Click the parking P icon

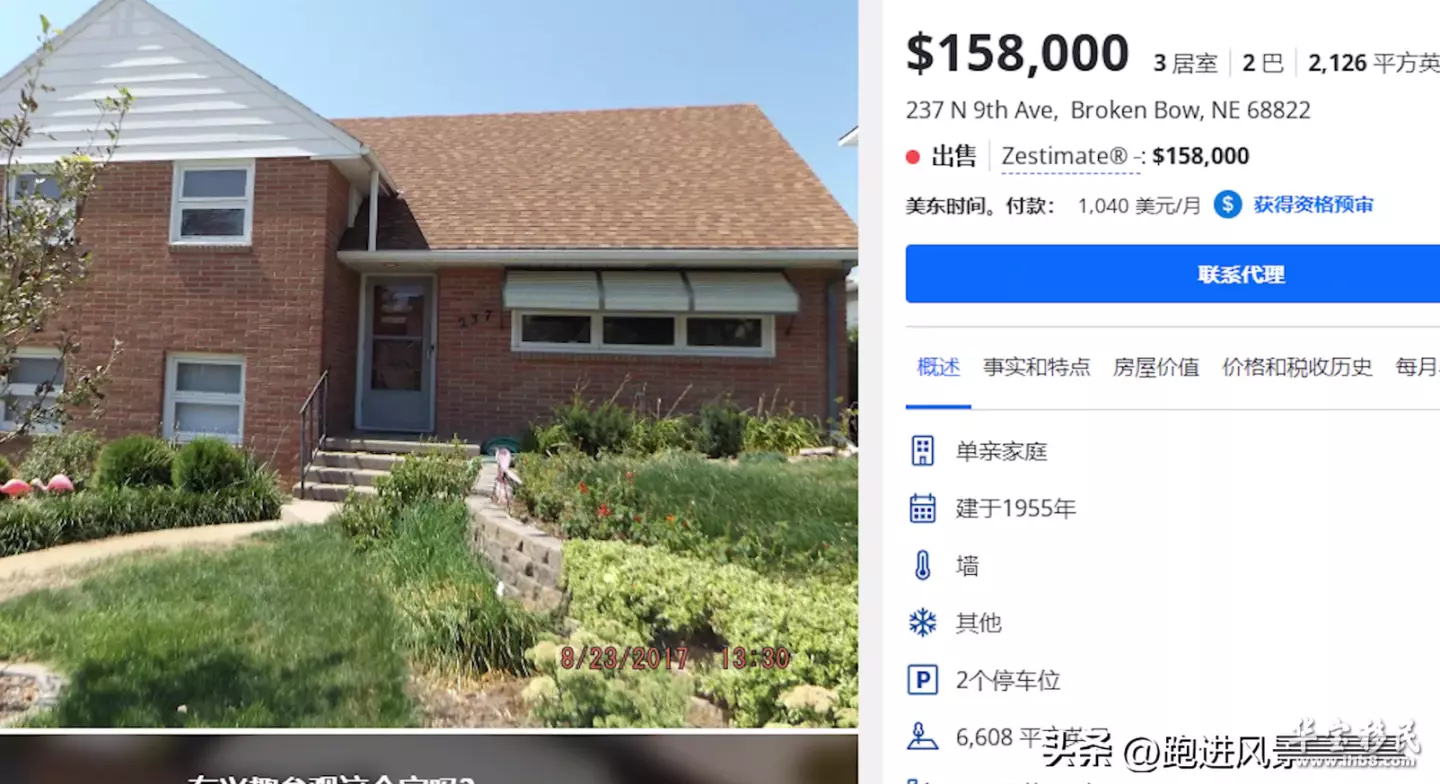coord(922,681)
